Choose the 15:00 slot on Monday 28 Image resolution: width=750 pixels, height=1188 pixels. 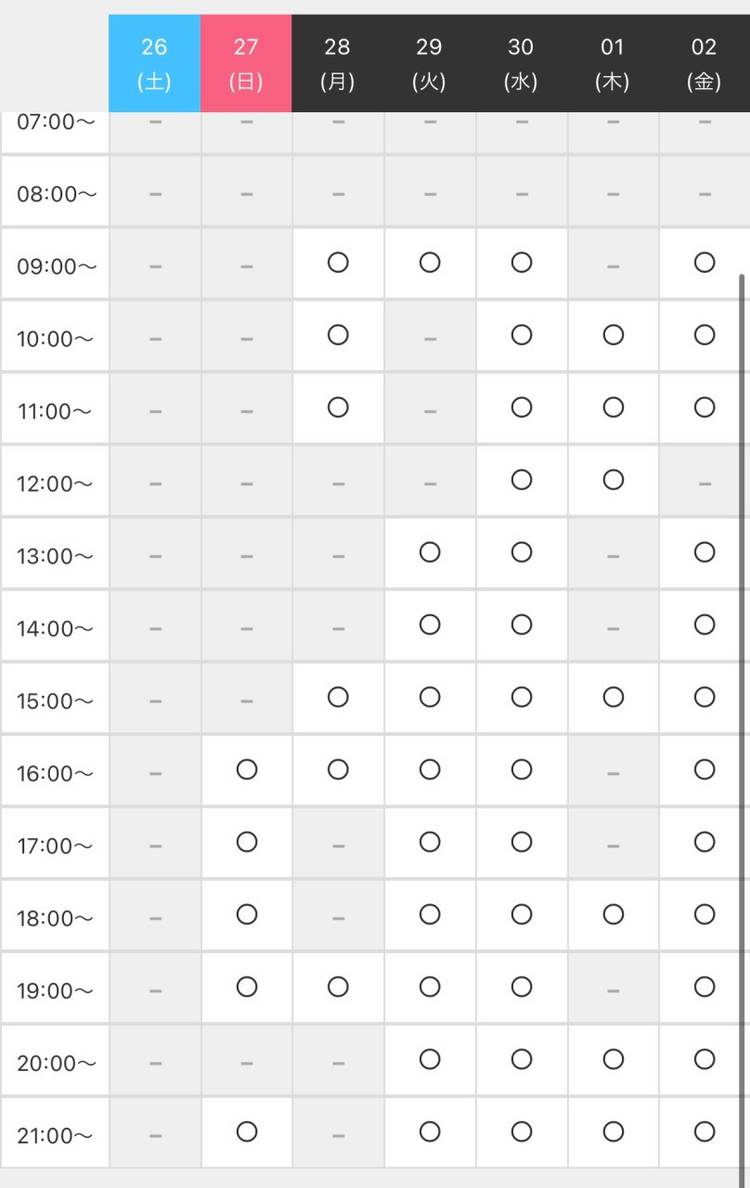(338, 697)
